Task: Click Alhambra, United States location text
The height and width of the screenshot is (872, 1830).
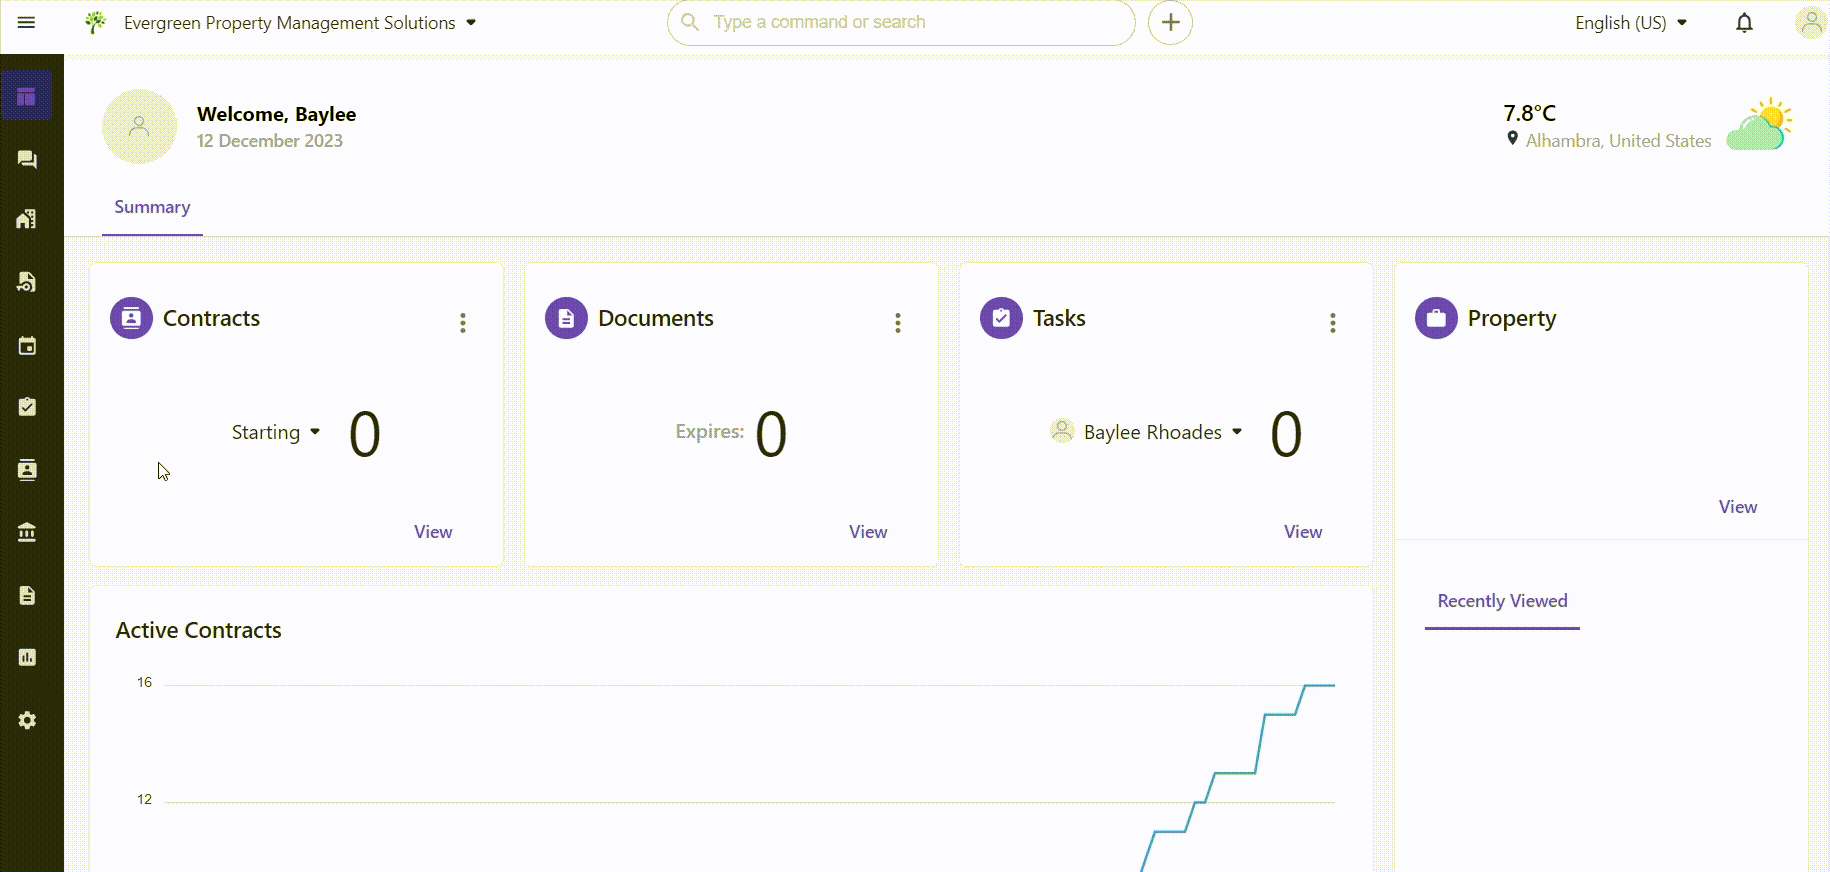Action: (1618, 141)
